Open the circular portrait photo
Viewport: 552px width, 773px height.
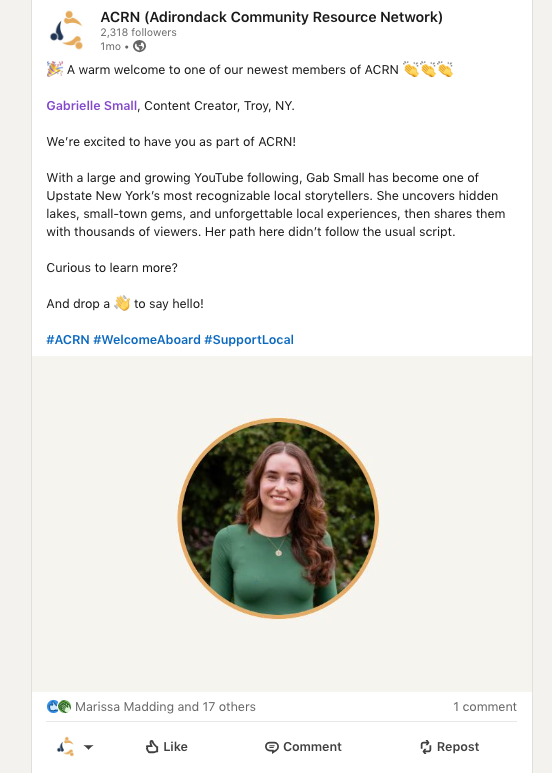pyautogui.click(x=278, y=518)
